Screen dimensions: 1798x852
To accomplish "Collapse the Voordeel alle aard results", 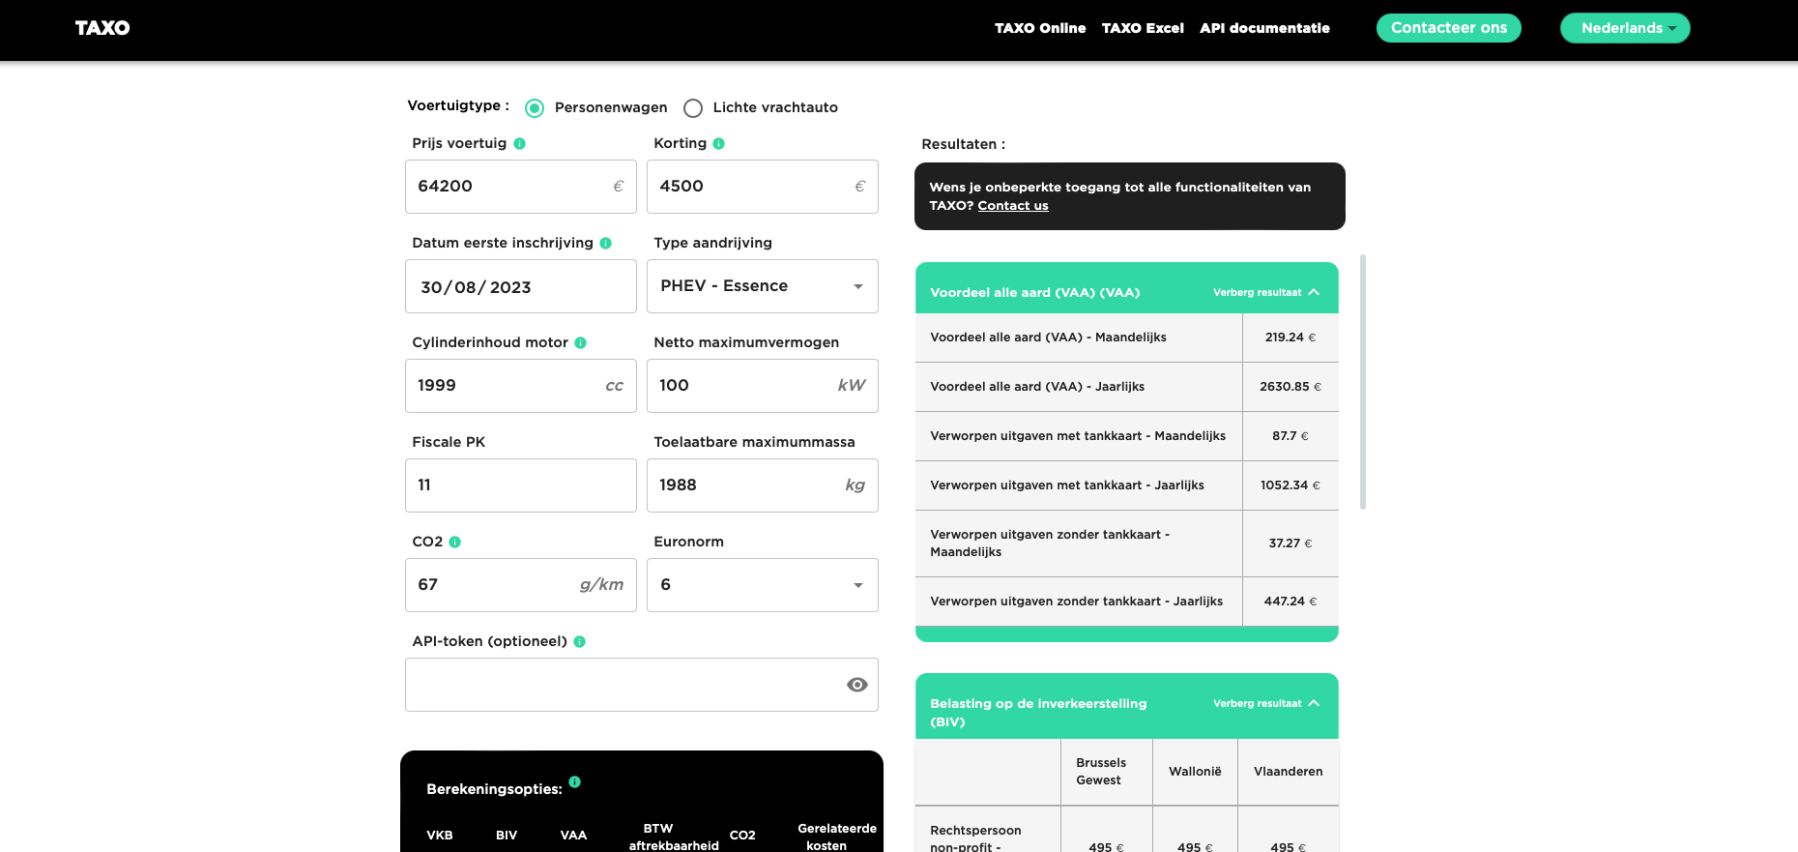I will 1266,293.
